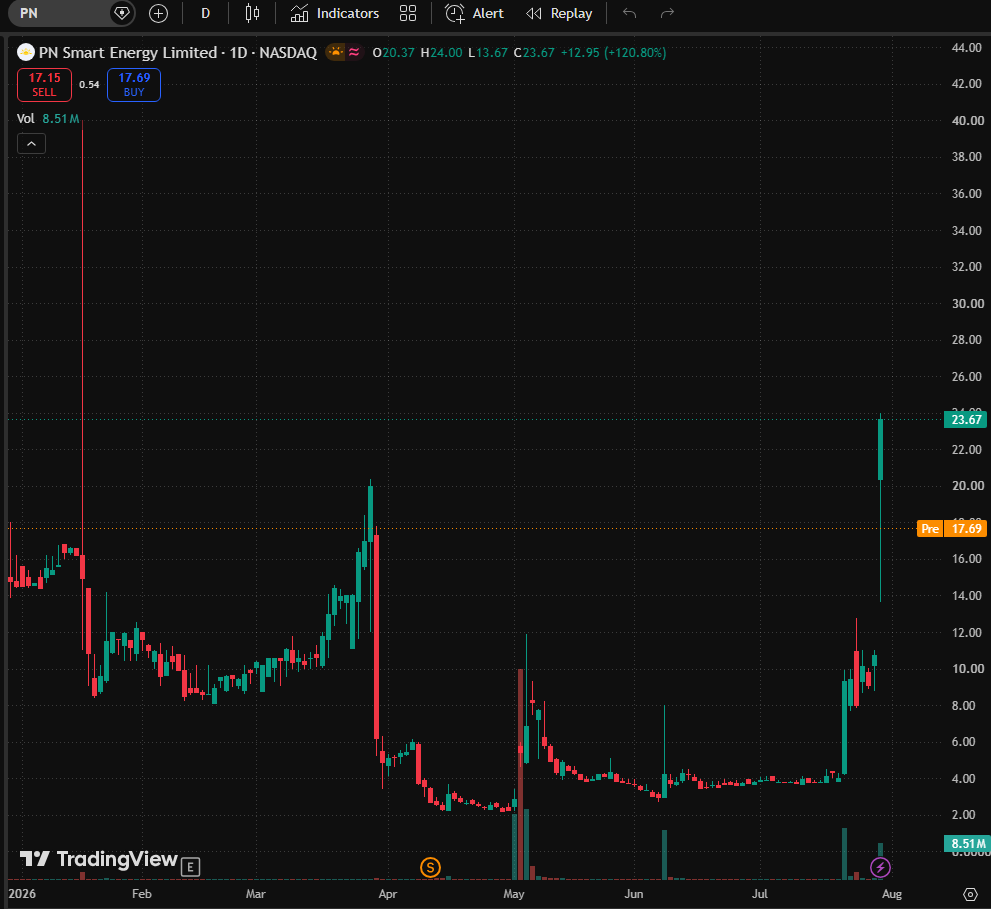
Task: Click the PN Smart Energy Limited logo
Action: coord(26,52)
